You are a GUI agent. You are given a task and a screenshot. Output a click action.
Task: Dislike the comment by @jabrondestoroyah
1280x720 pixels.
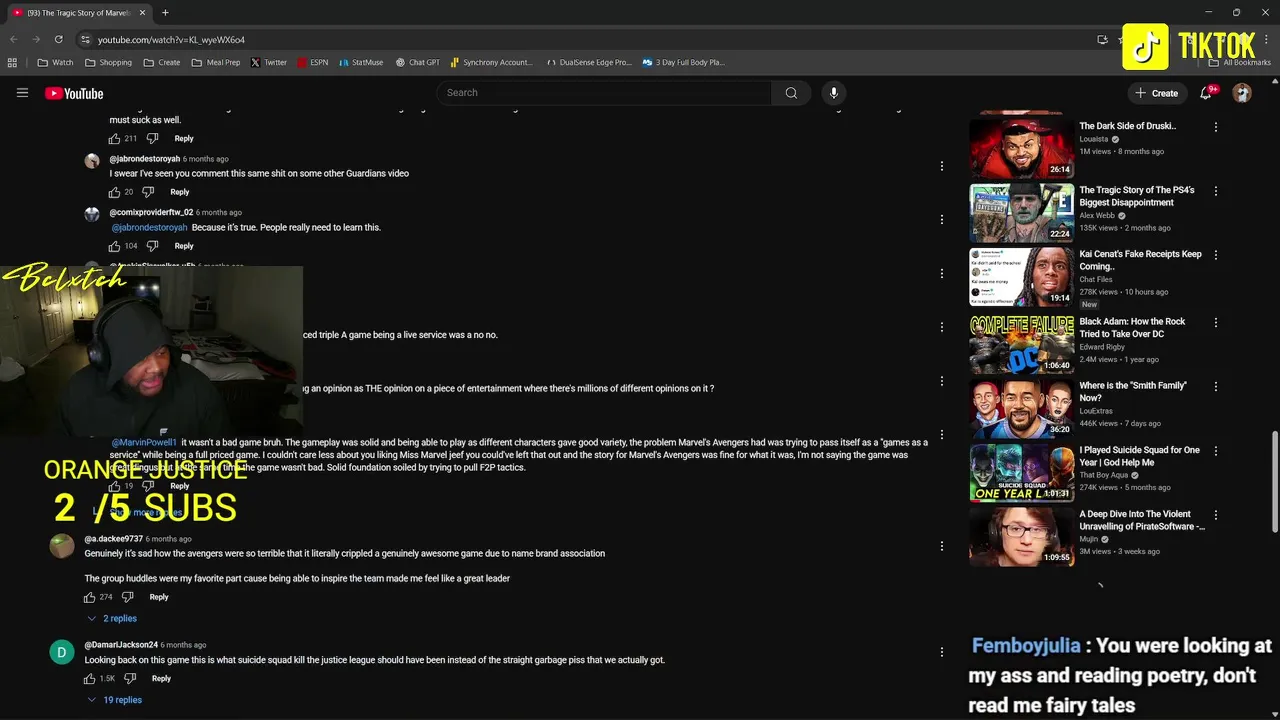(148, 192)
